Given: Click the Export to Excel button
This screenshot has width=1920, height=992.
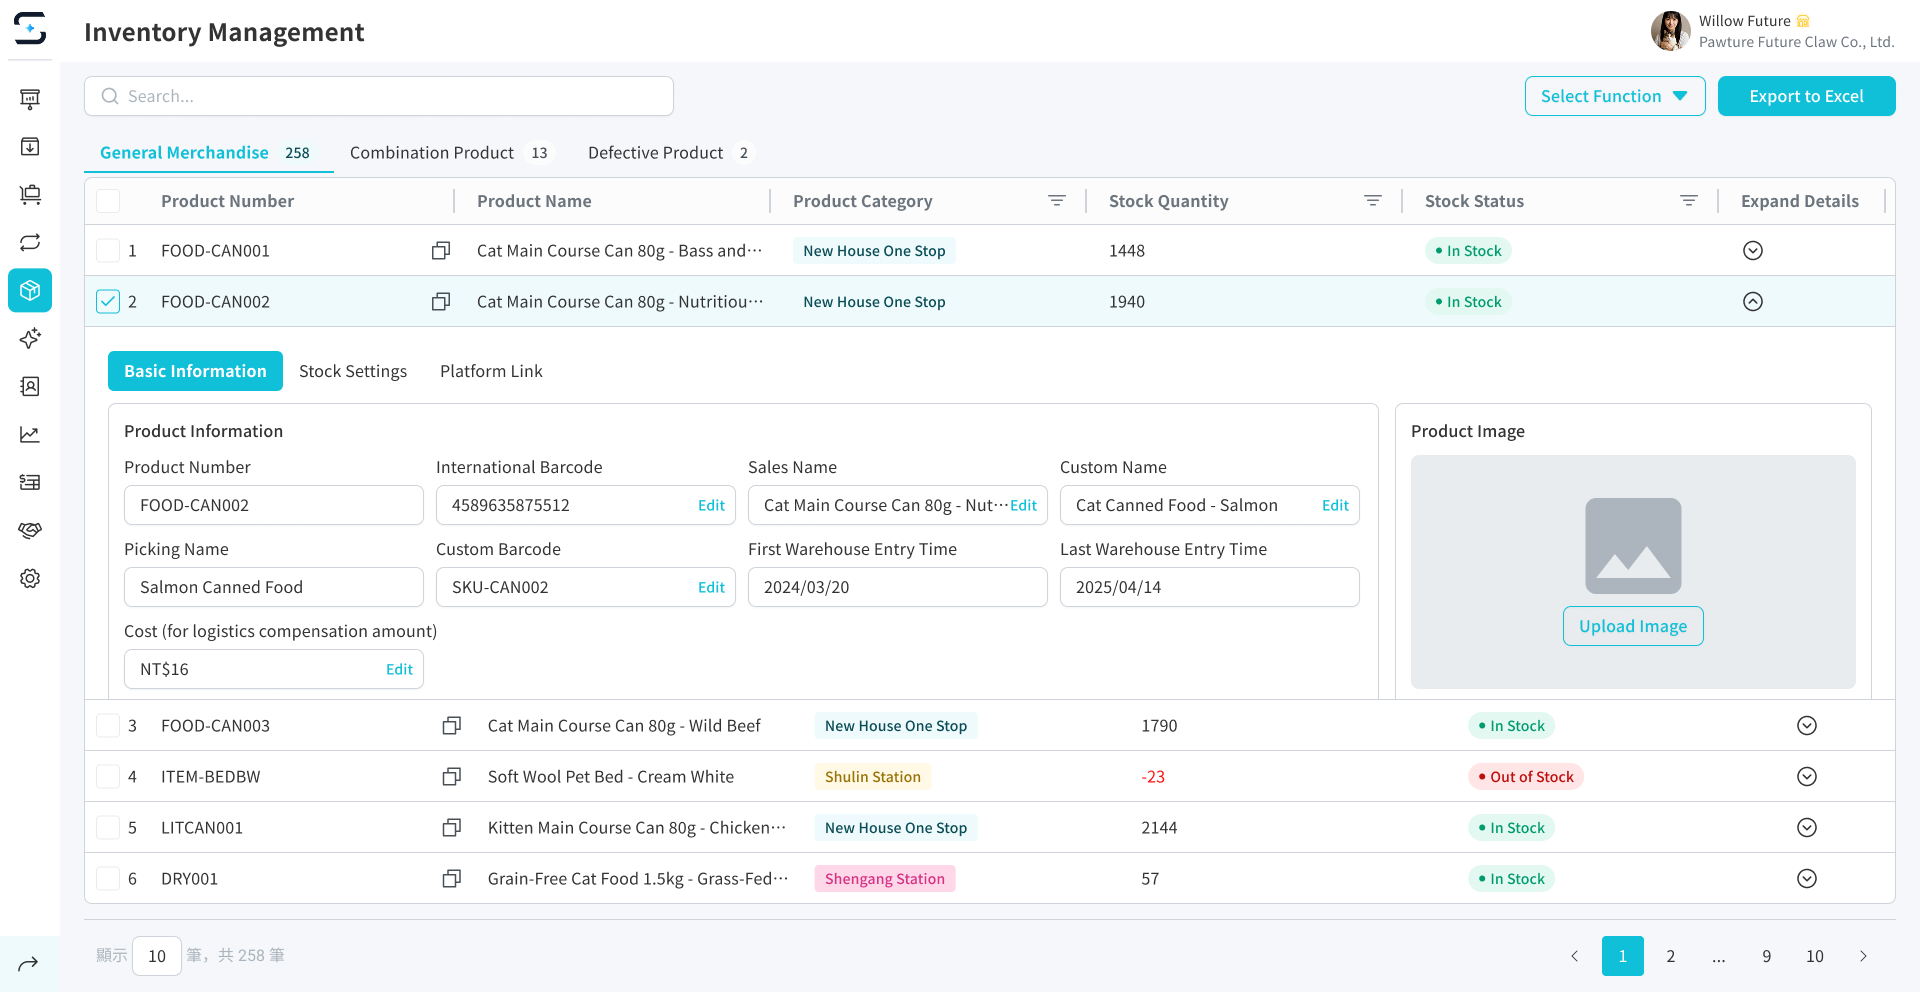Looking at the screenshot, I should pyautogui.click(x=1806, y=96).
